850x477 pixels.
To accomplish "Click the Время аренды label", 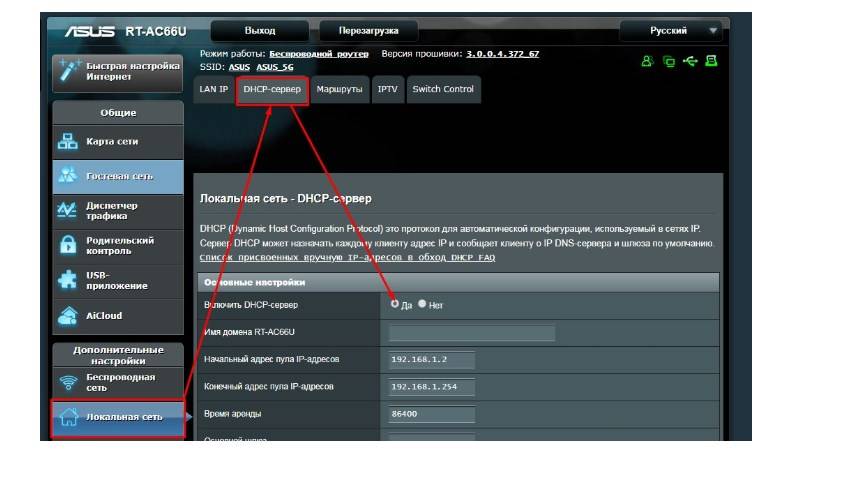I will 233,414.
